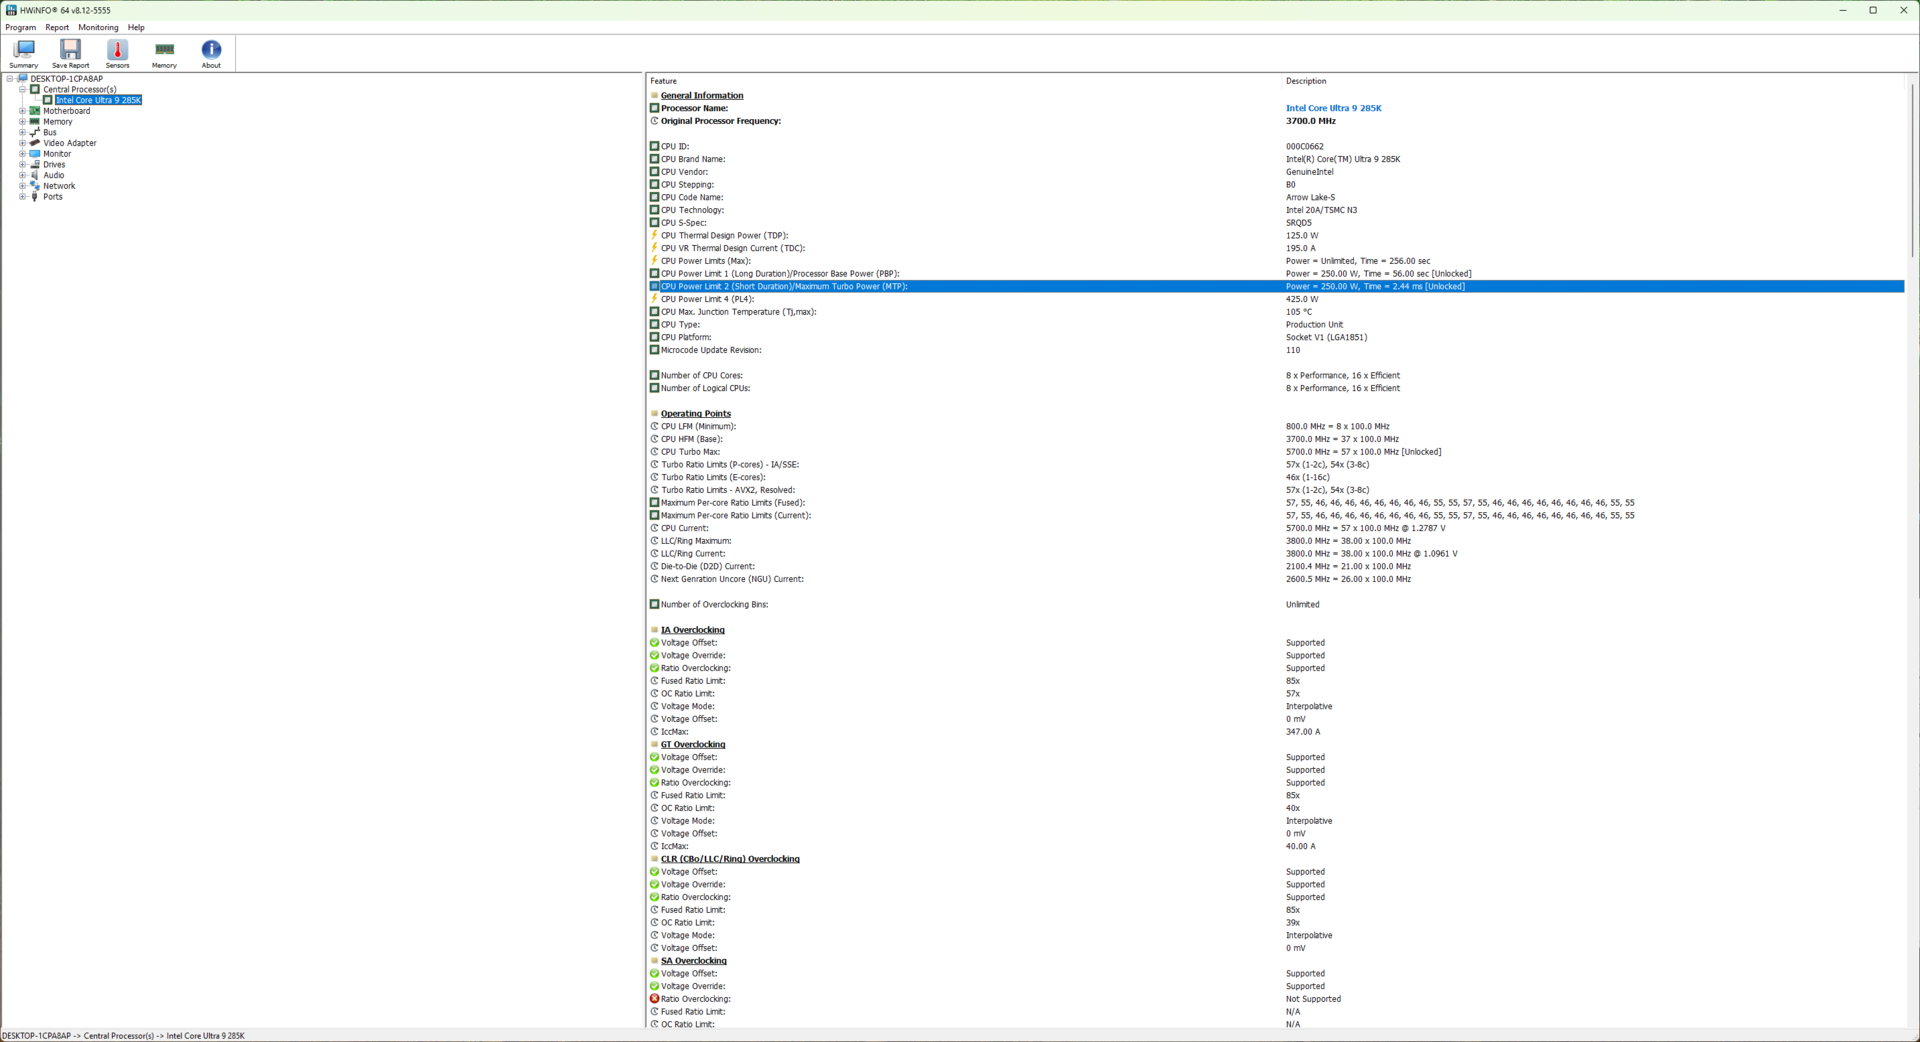Screen dimensions: 1920x1042
Task: Open the Report menu
Action: (x=57, y=27)
